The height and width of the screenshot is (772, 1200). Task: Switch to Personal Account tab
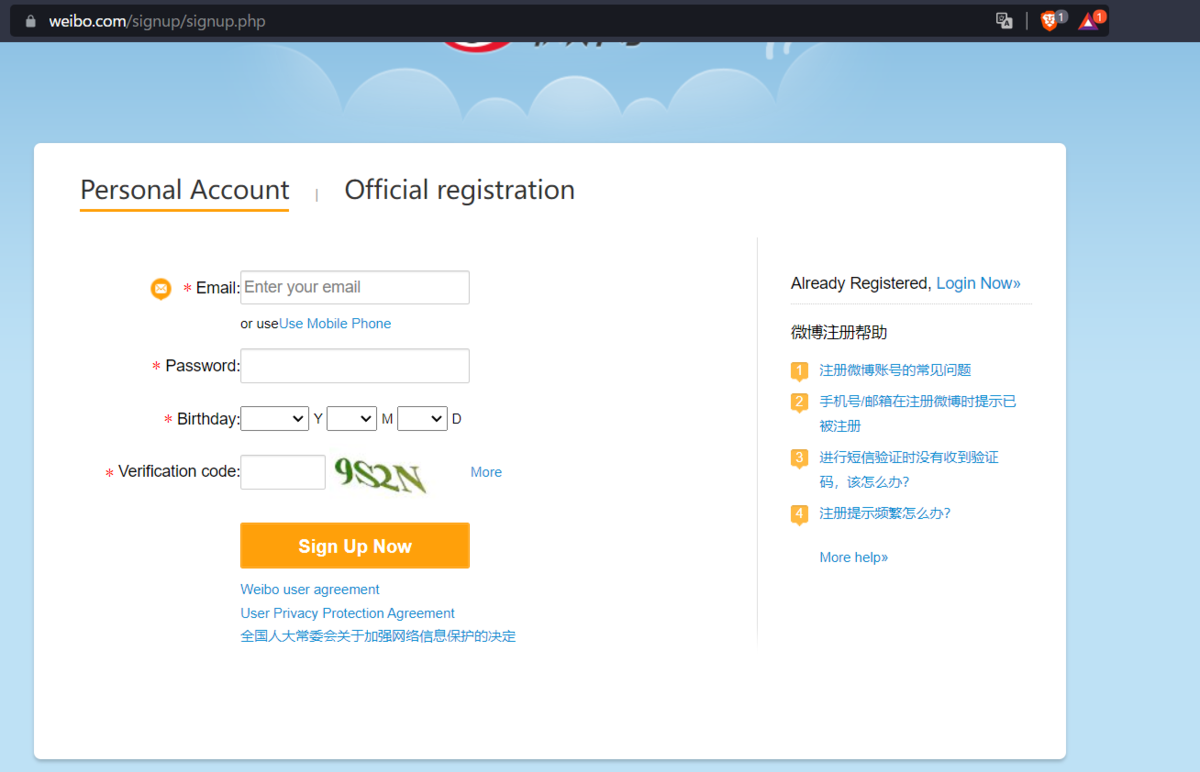[x=185, y=190]
